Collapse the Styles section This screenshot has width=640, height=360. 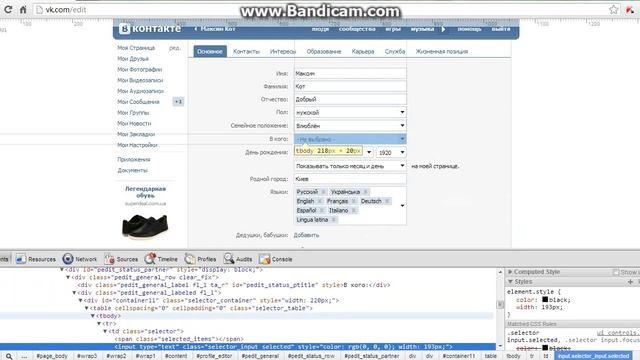coord(510,282)
